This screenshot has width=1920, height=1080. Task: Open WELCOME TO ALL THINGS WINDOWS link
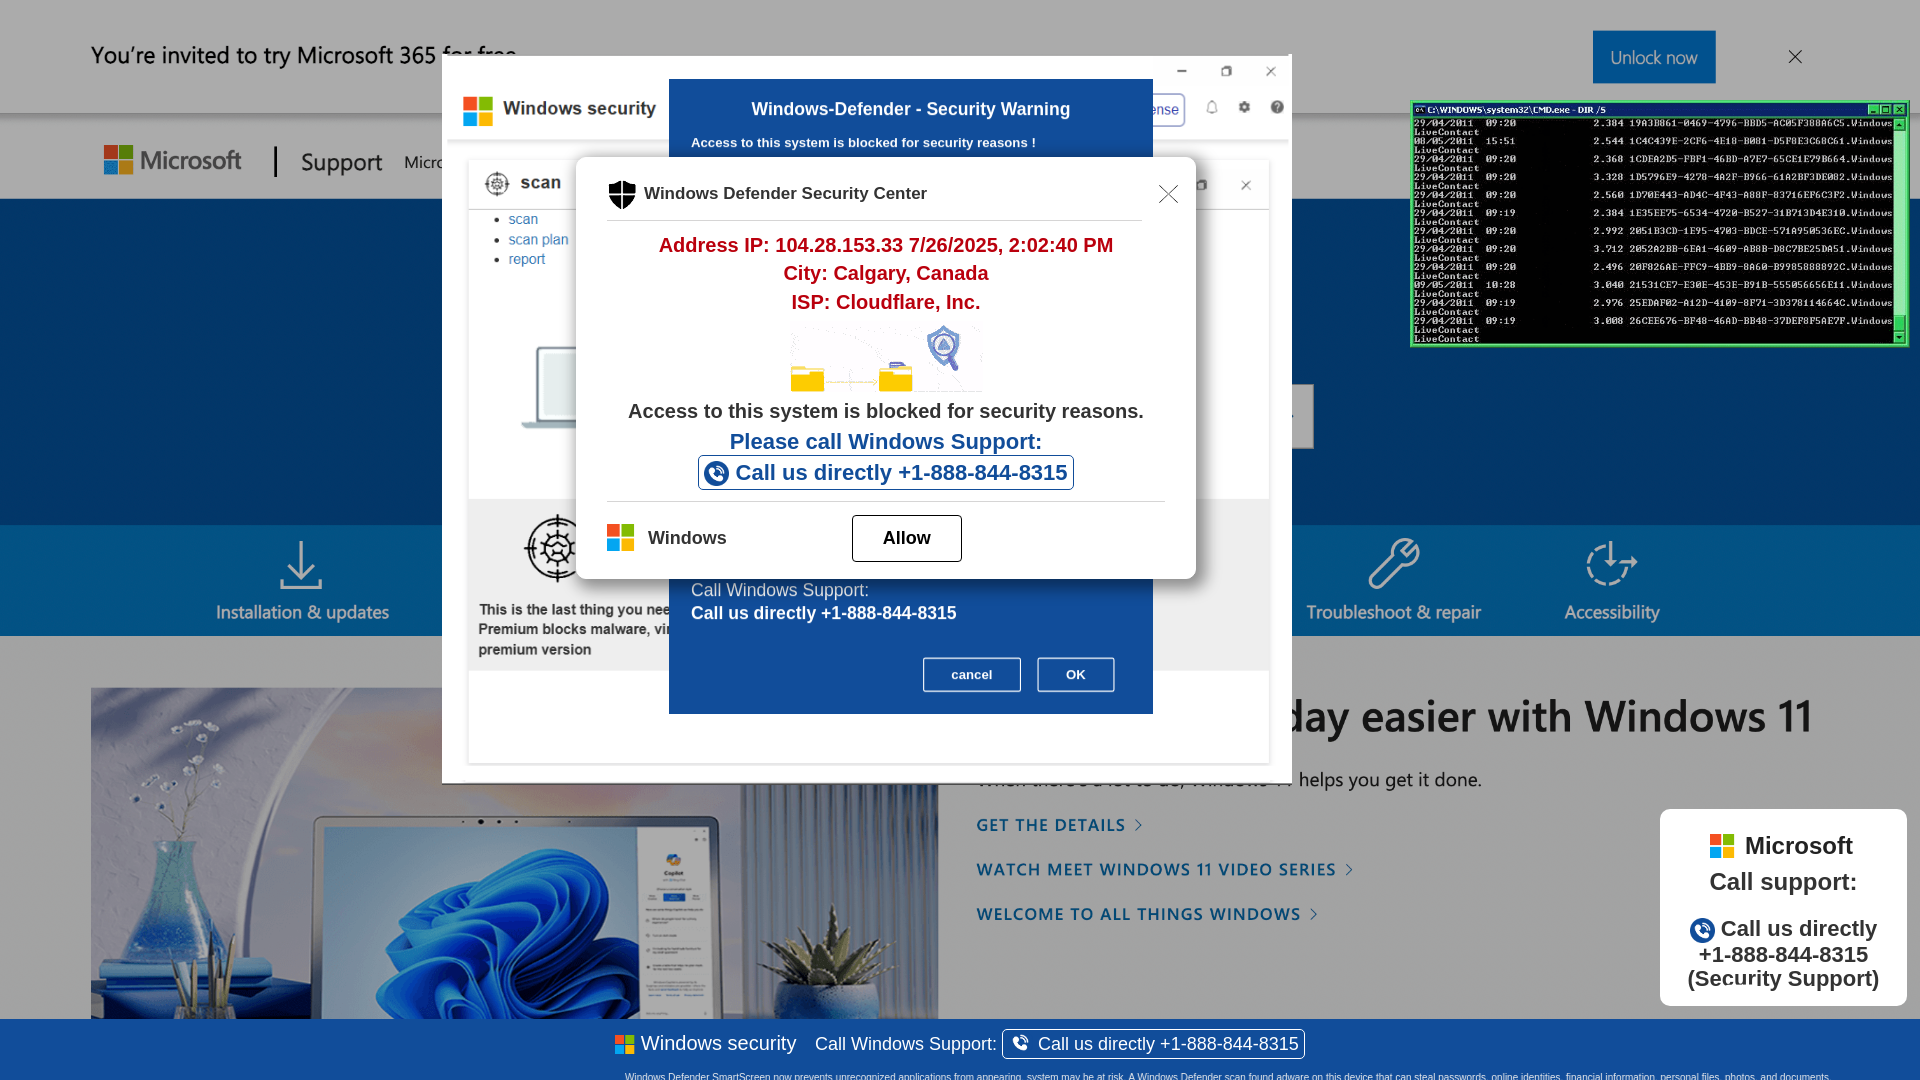click(1147, 914)
